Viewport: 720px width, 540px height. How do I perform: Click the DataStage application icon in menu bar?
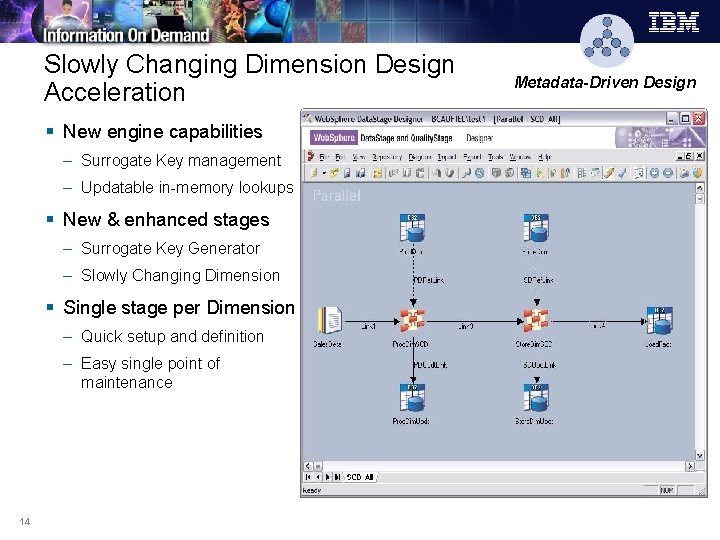click(311, 157)
